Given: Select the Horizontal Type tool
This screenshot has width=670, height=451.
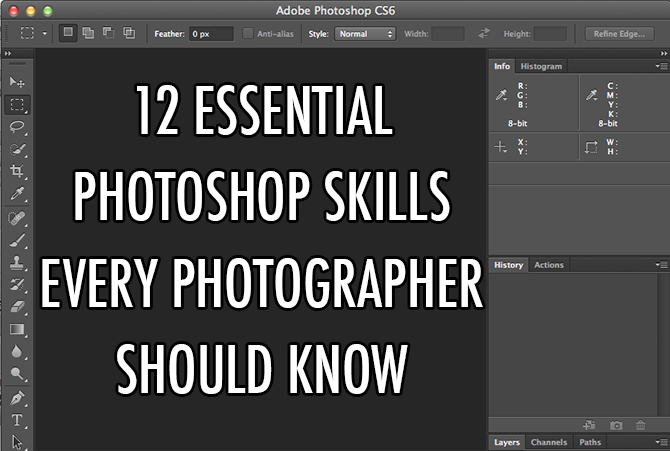Looking at the screenshot, I should click(17, 420).
